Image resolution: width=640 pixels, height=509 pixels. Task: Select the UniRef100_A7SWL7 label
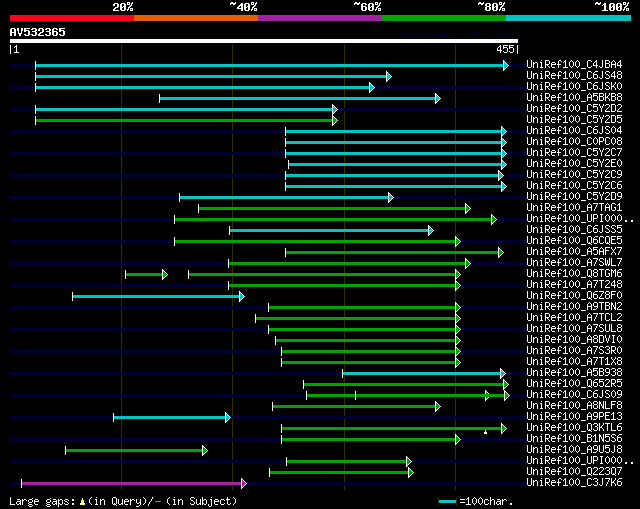pyautogui.click(x=574, y=263)
